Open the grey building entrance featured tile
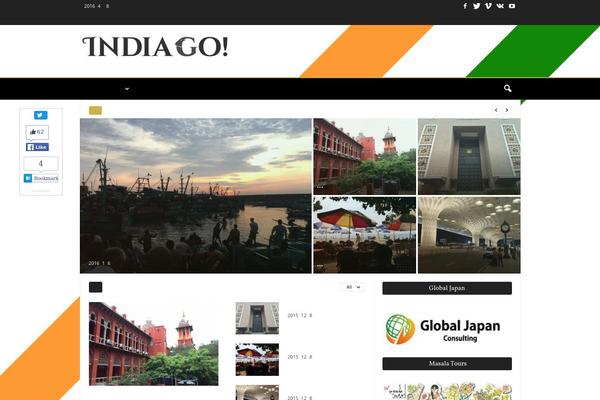The height and width of the screenshot is (400, 600). 469,156
